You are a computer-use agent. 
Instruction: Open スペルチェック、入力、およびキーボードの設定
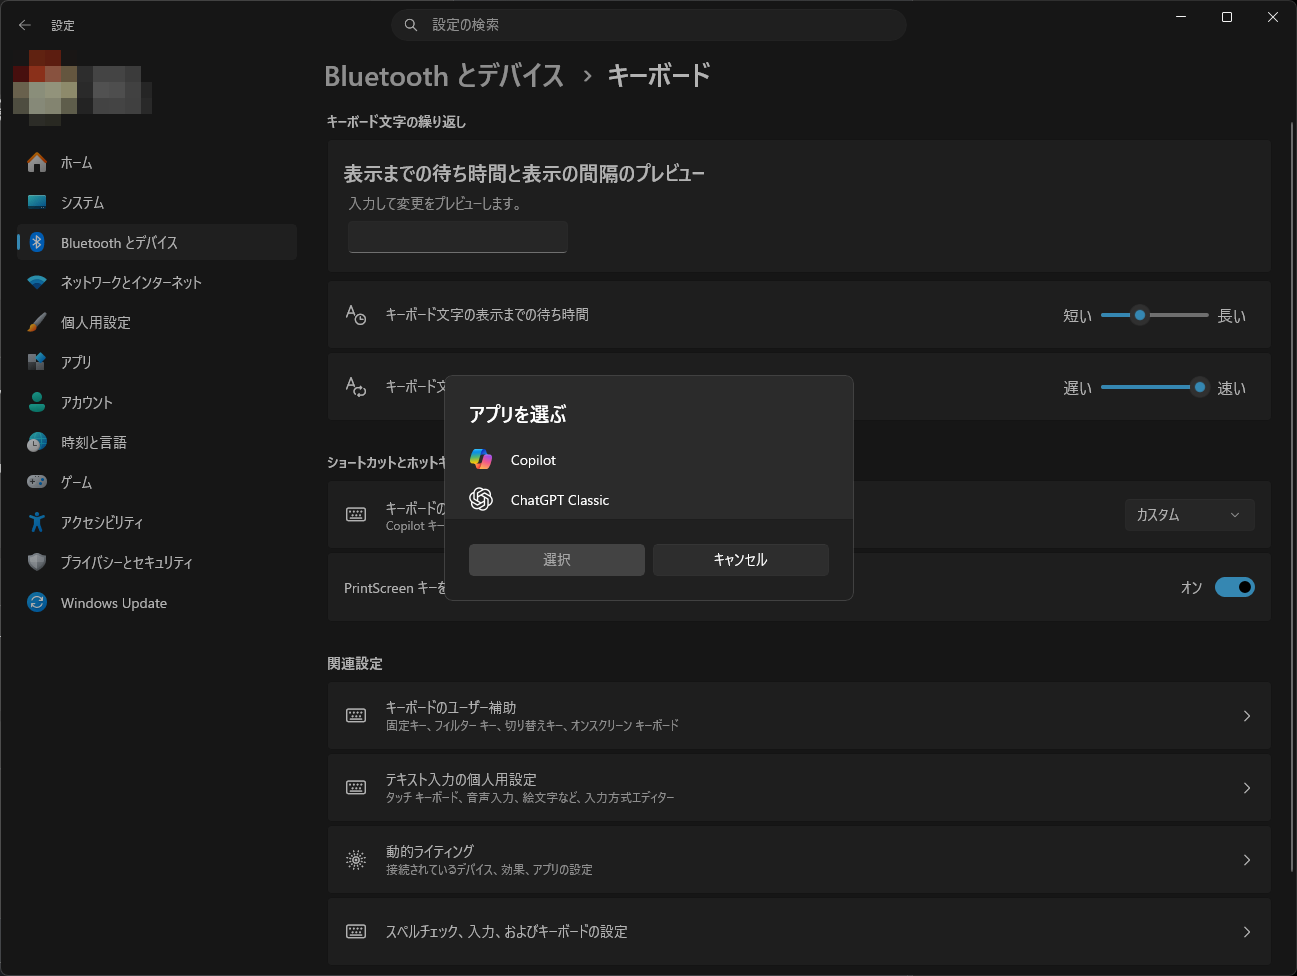(799, 932)
